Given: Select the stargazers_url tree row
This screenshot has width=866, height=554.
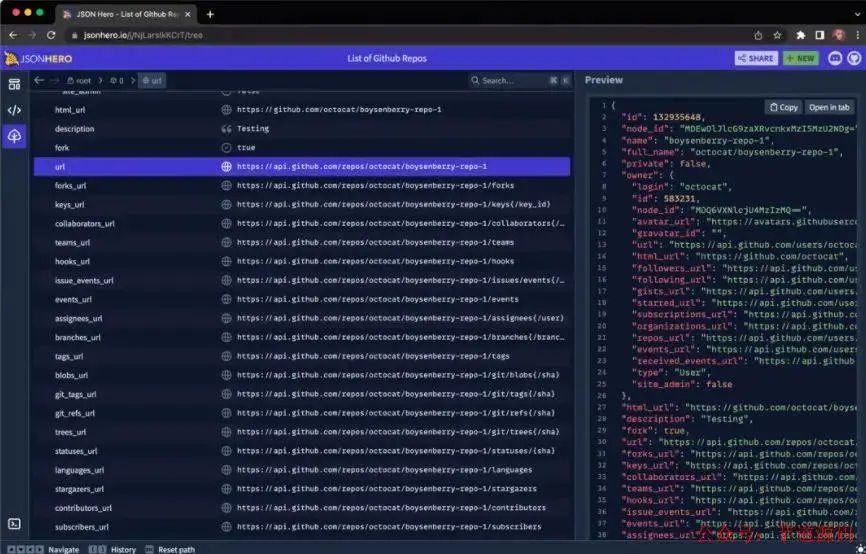Looking at the screenshot, I should (302, 489).
